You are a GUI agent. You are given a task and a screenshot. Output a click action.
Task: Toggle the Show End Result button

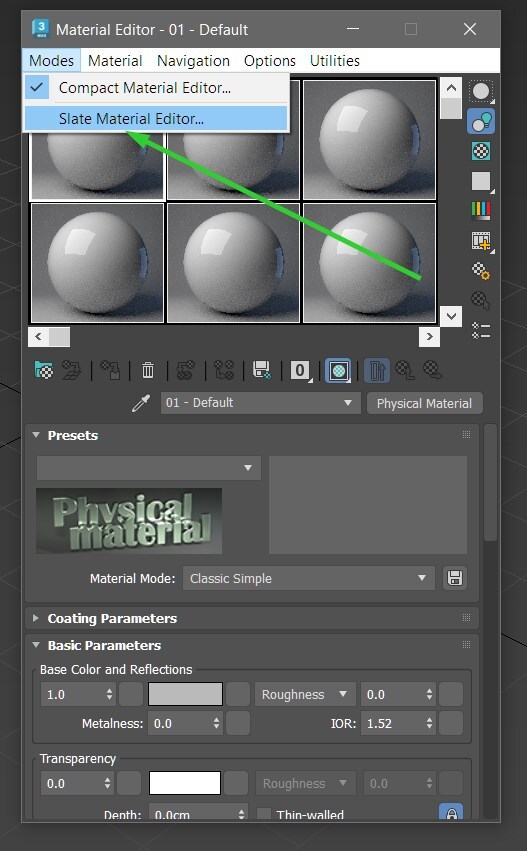coord(377,371)
